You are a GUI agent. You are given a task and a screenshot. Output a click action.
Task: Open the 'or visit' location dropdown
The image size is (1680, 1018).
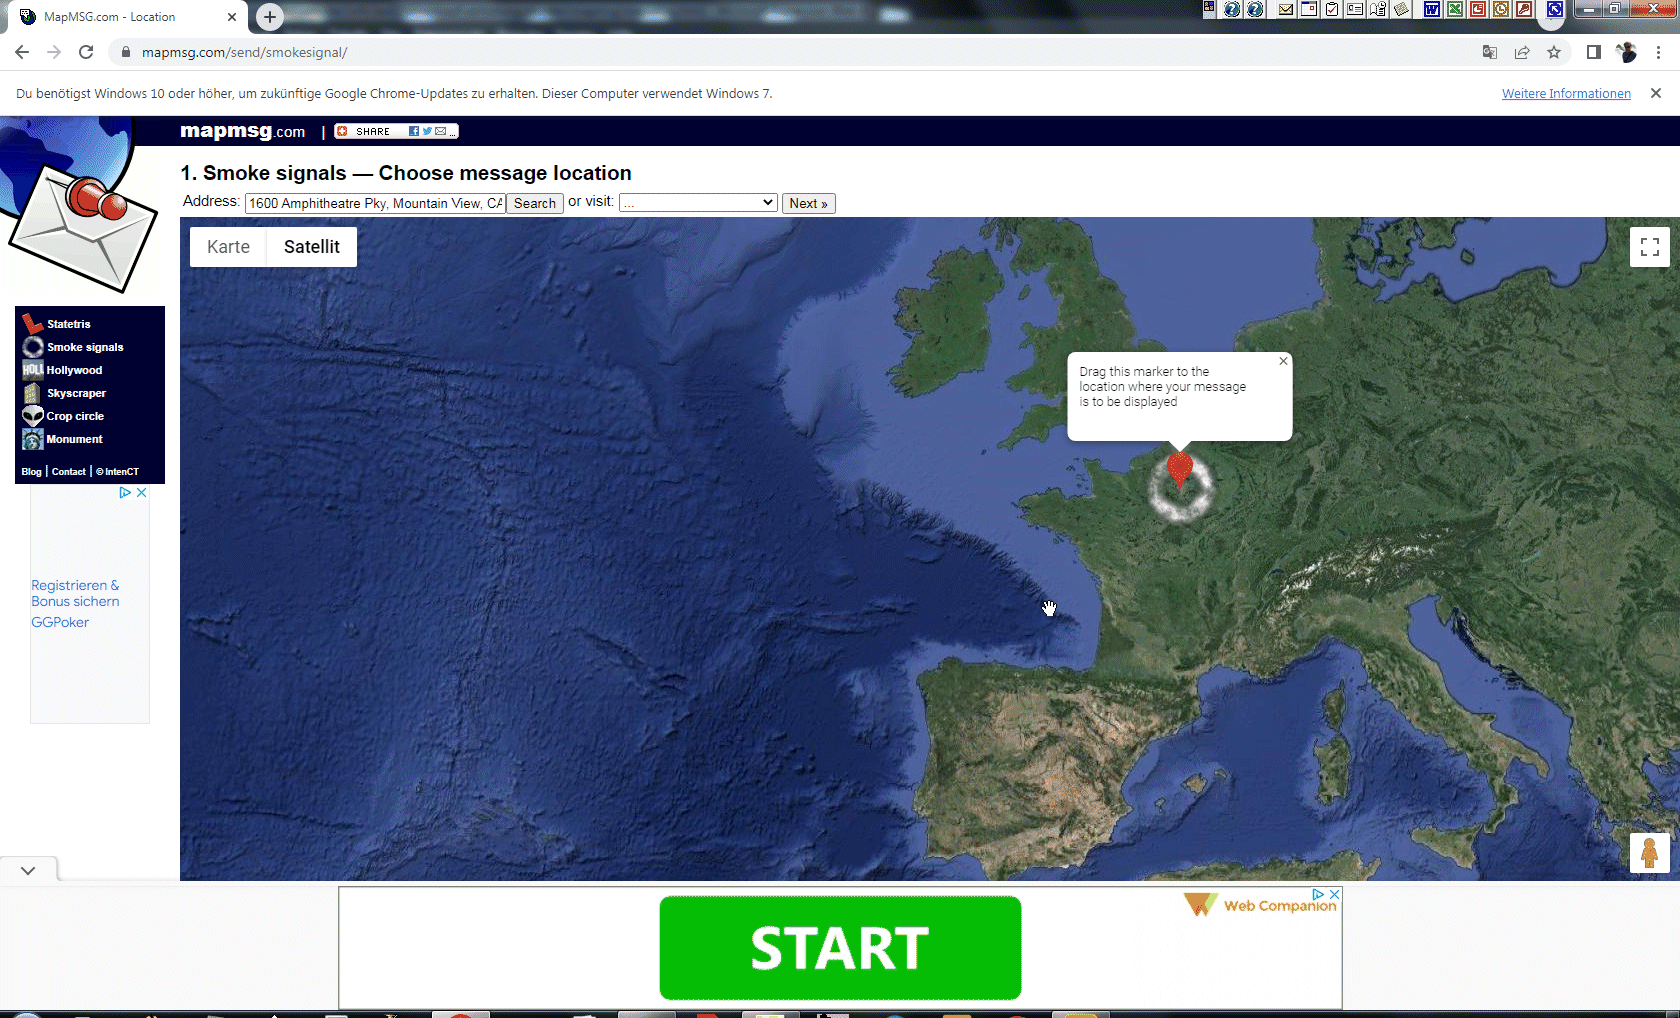[698, 203]
